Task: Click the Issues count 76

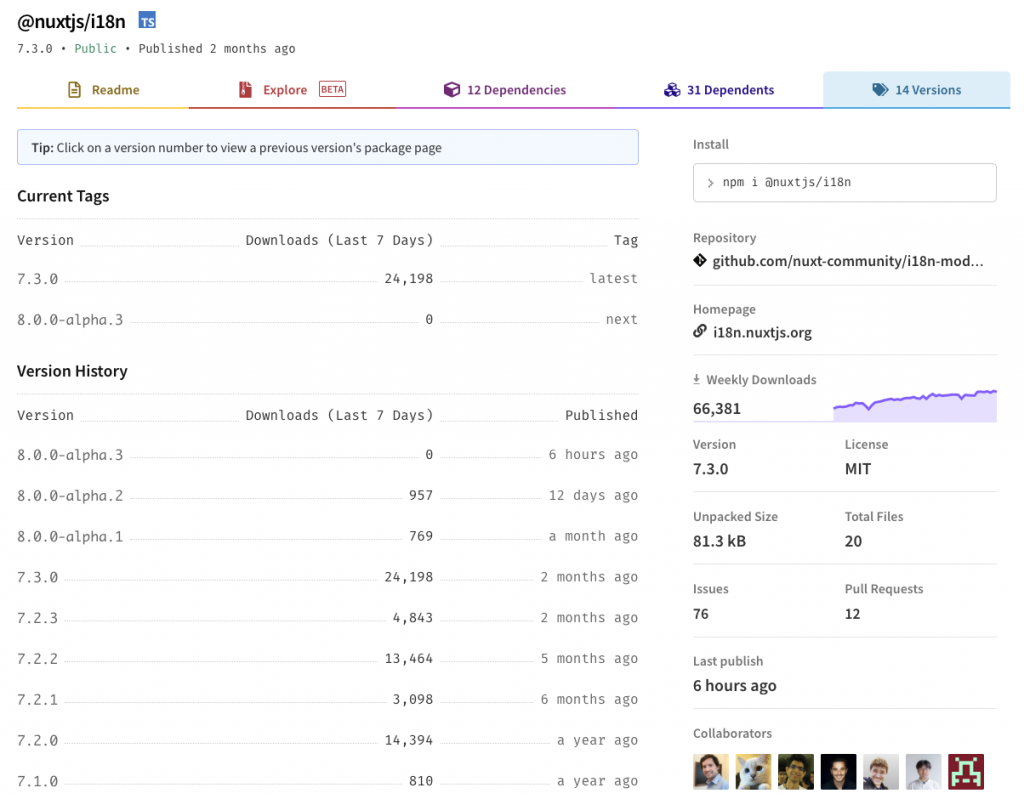Action: pyautogui.click(x=701, y=613)
